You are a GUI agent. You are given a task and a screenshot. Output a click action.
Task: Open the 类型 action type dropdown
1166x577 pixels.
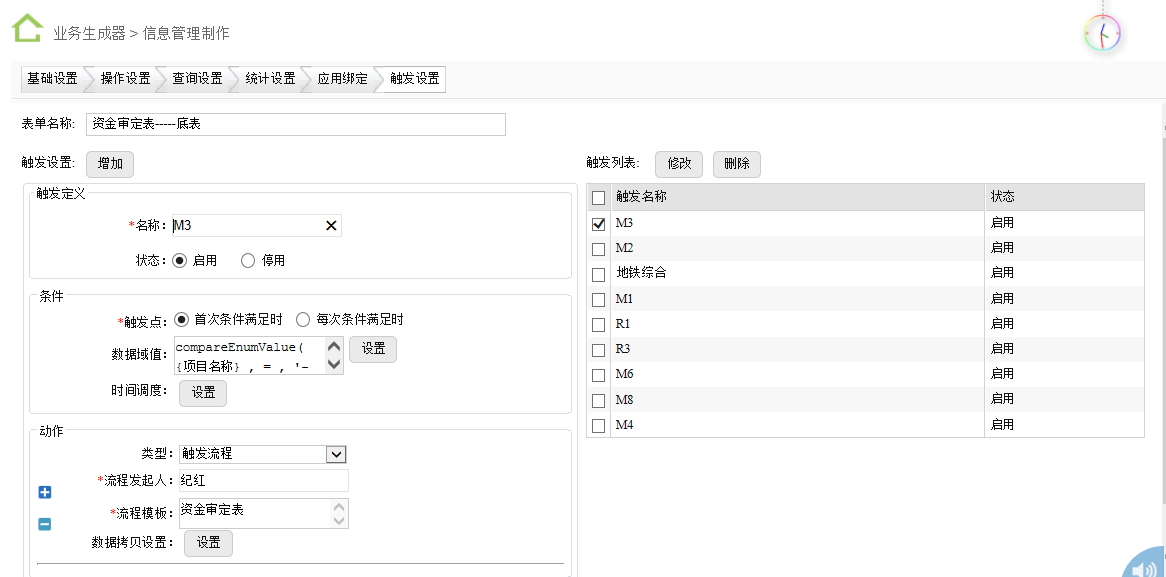pos(335,454)
